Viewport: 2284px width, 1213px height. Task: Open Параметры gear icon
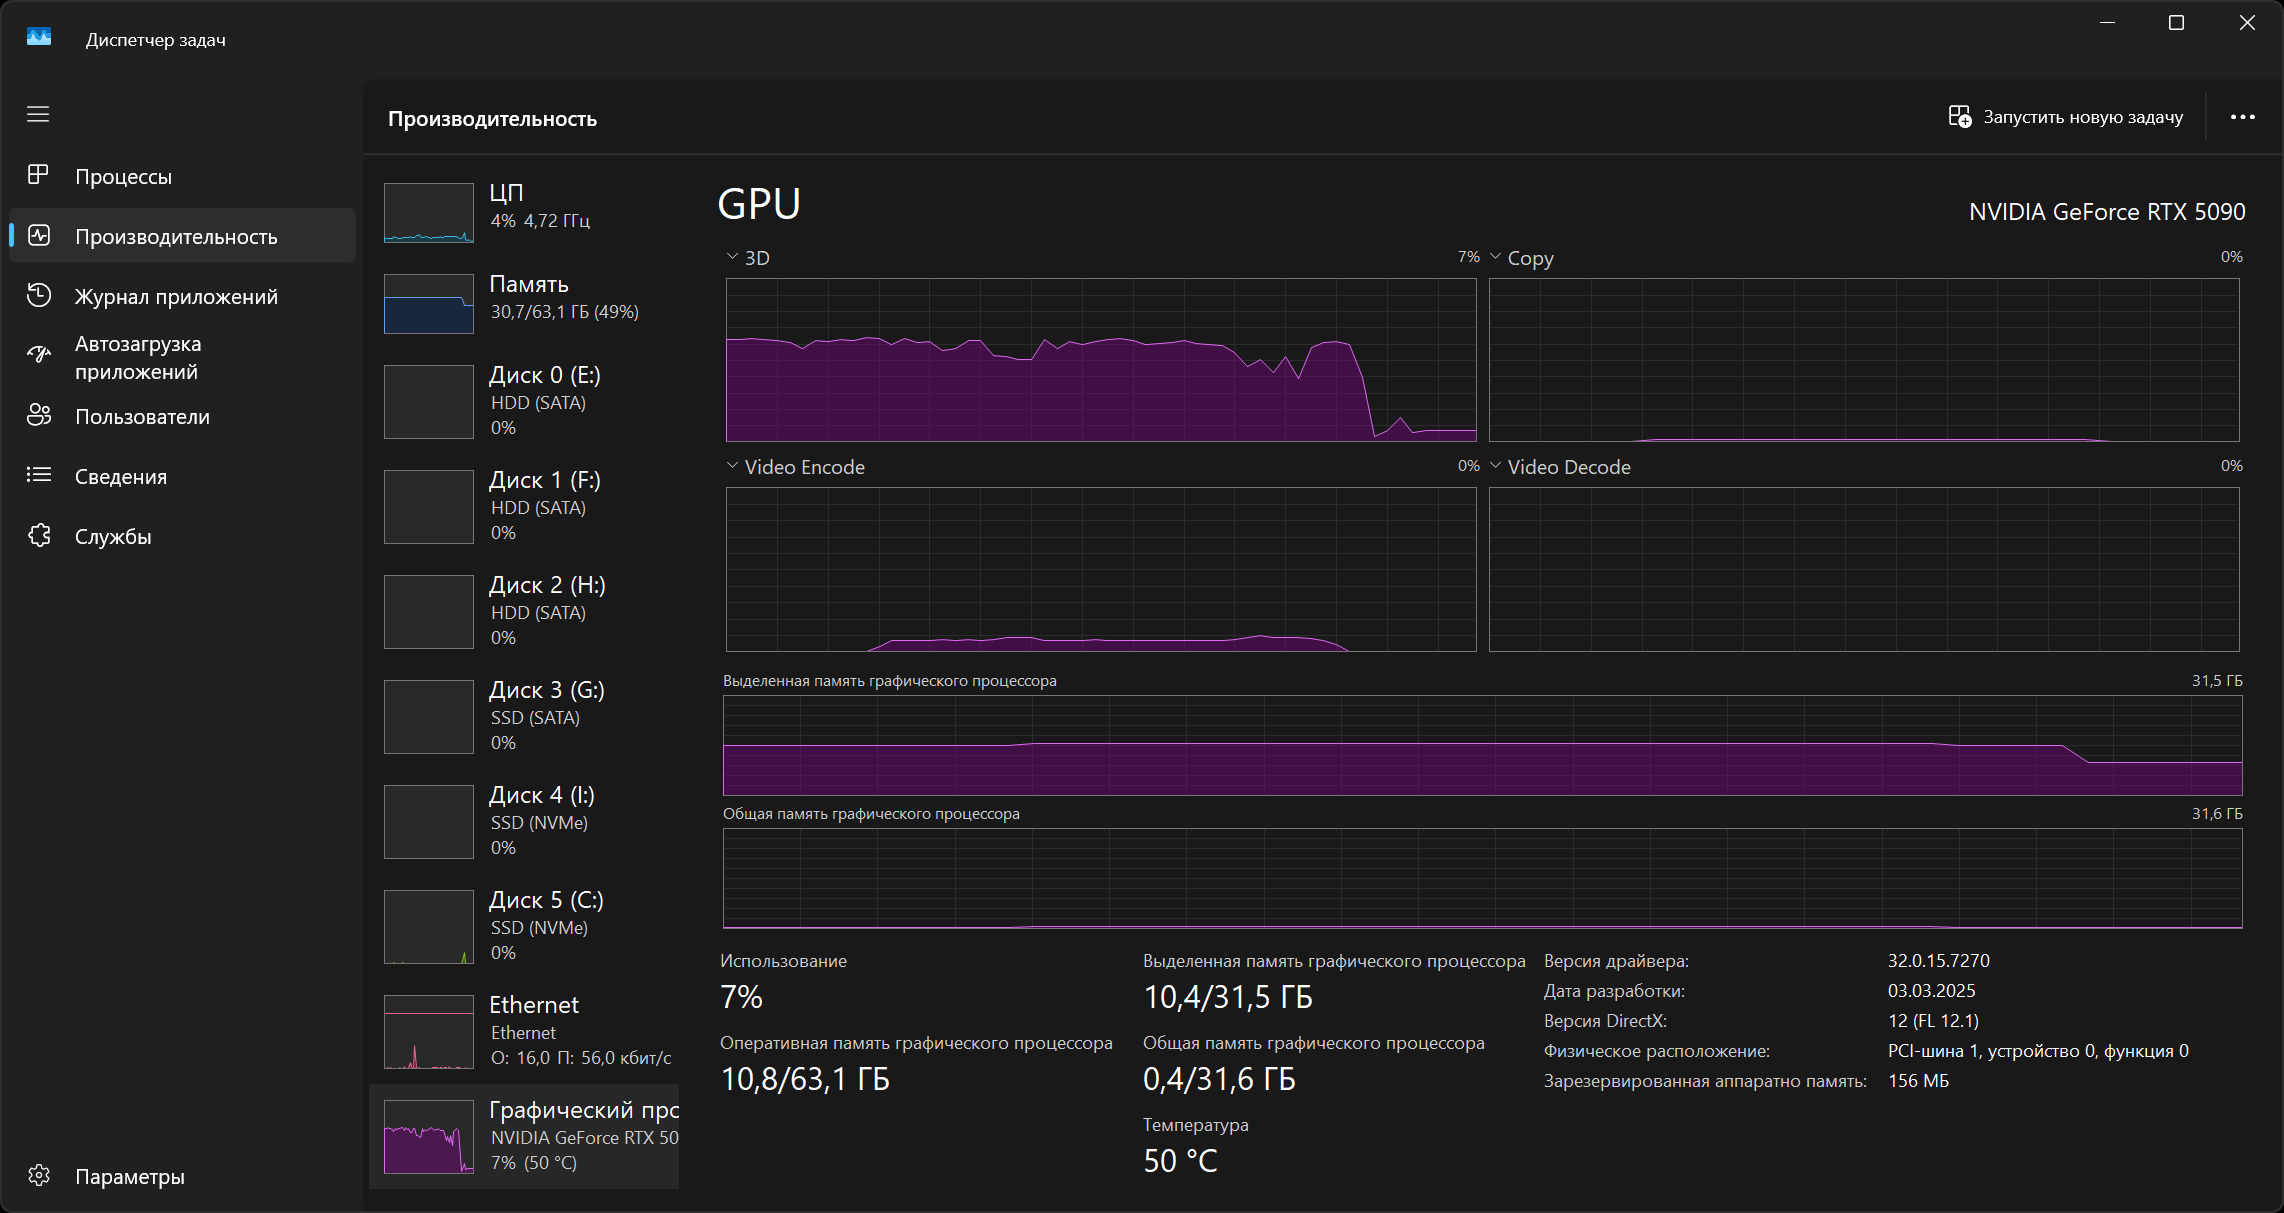point(38,1176)
